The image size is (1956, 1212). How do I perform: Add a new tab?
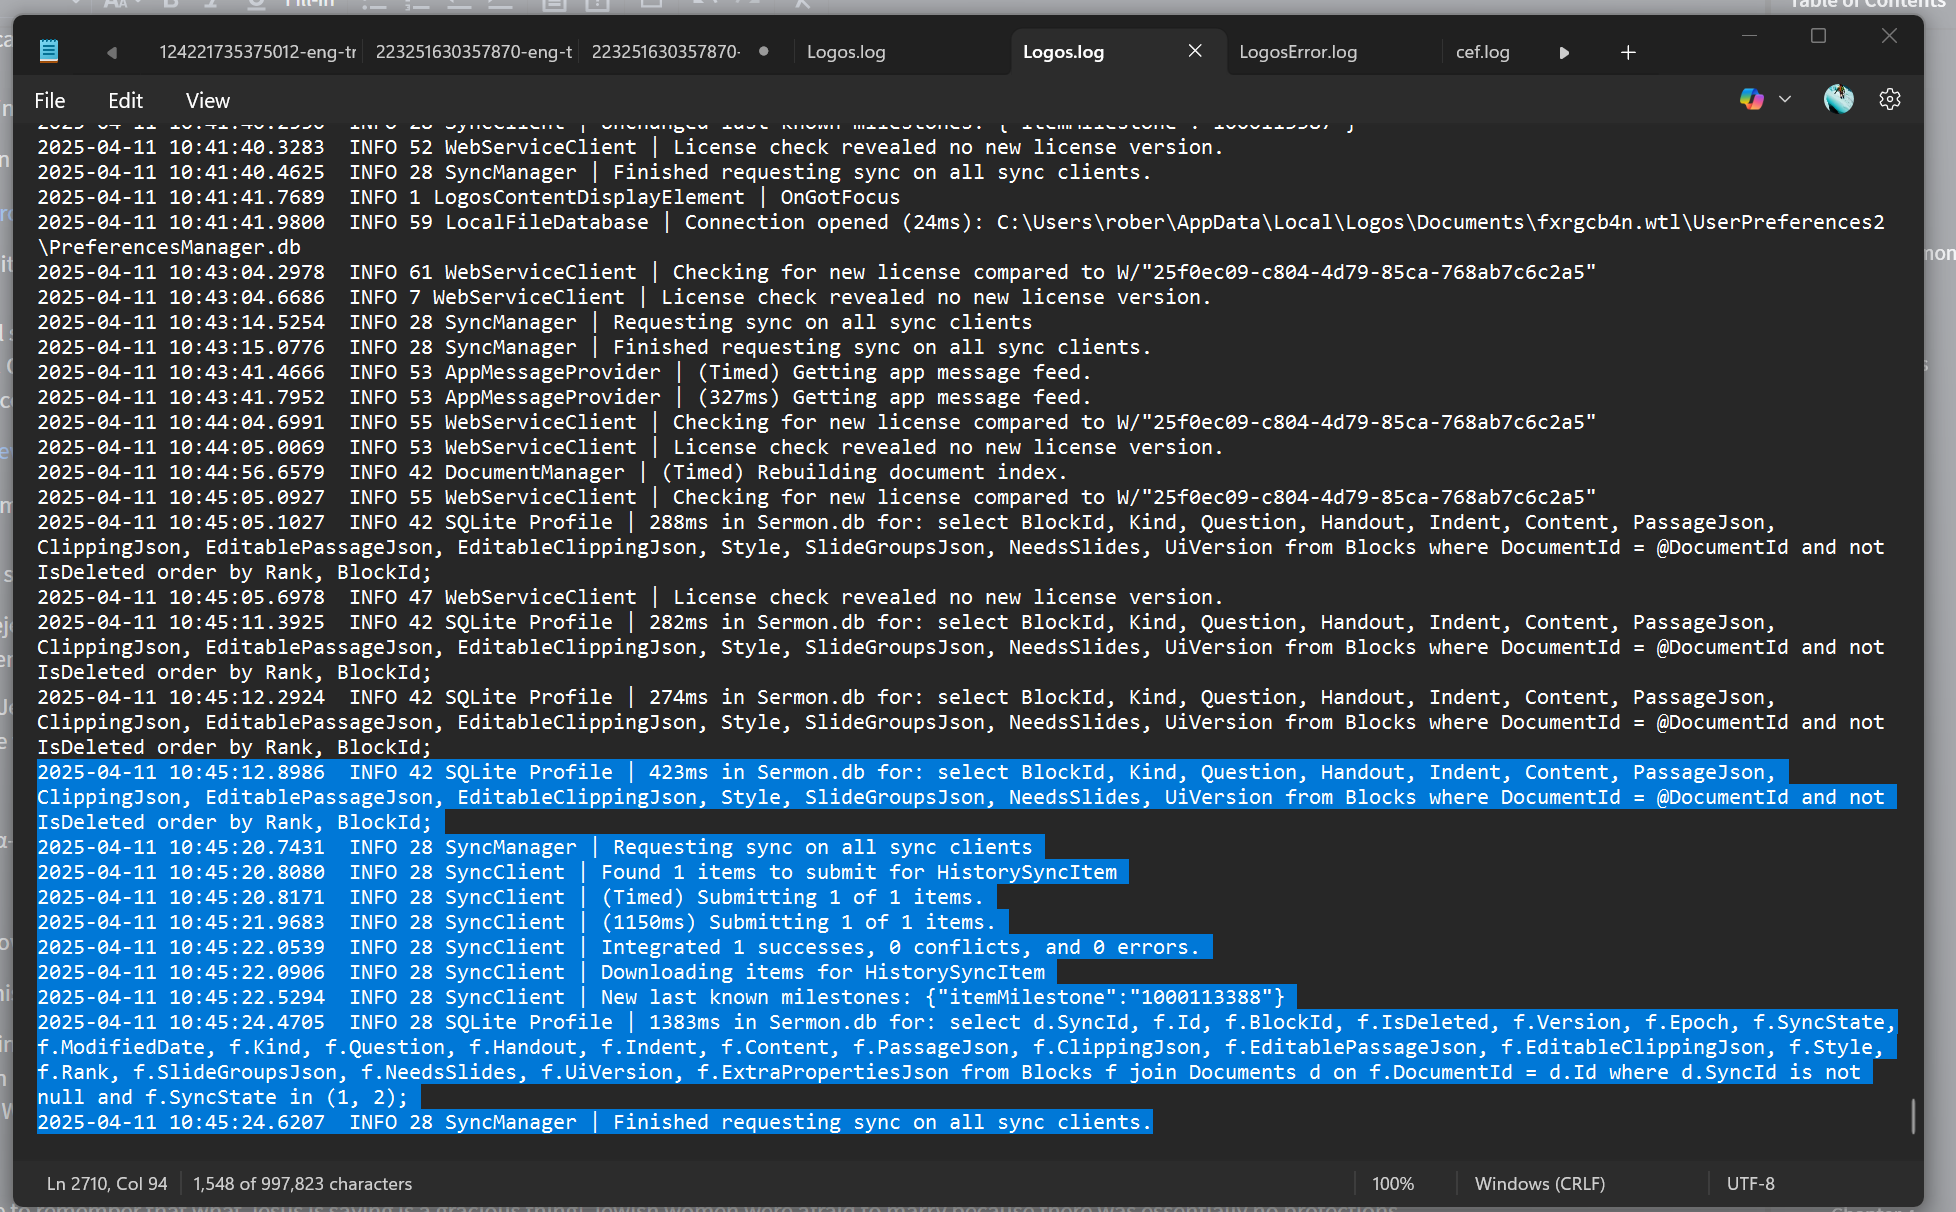pyautogui.click(x=1628, y=52)
